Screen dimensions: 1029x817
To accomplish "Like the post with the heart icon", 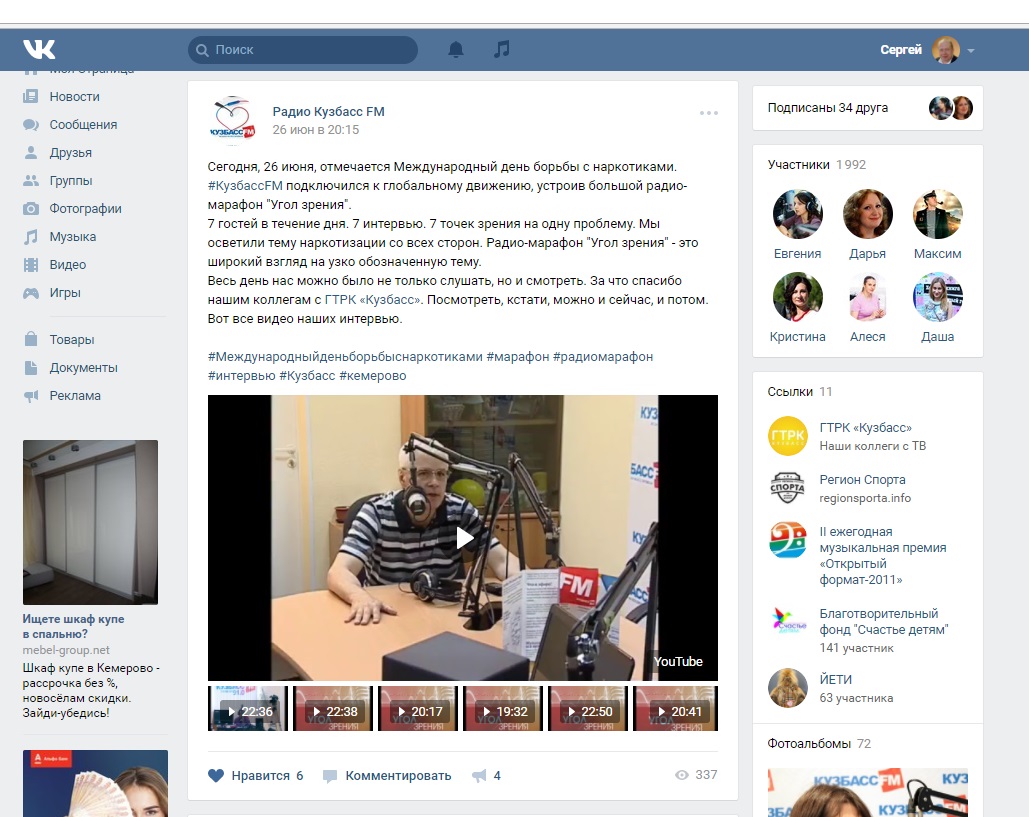I will pos(216,776).
